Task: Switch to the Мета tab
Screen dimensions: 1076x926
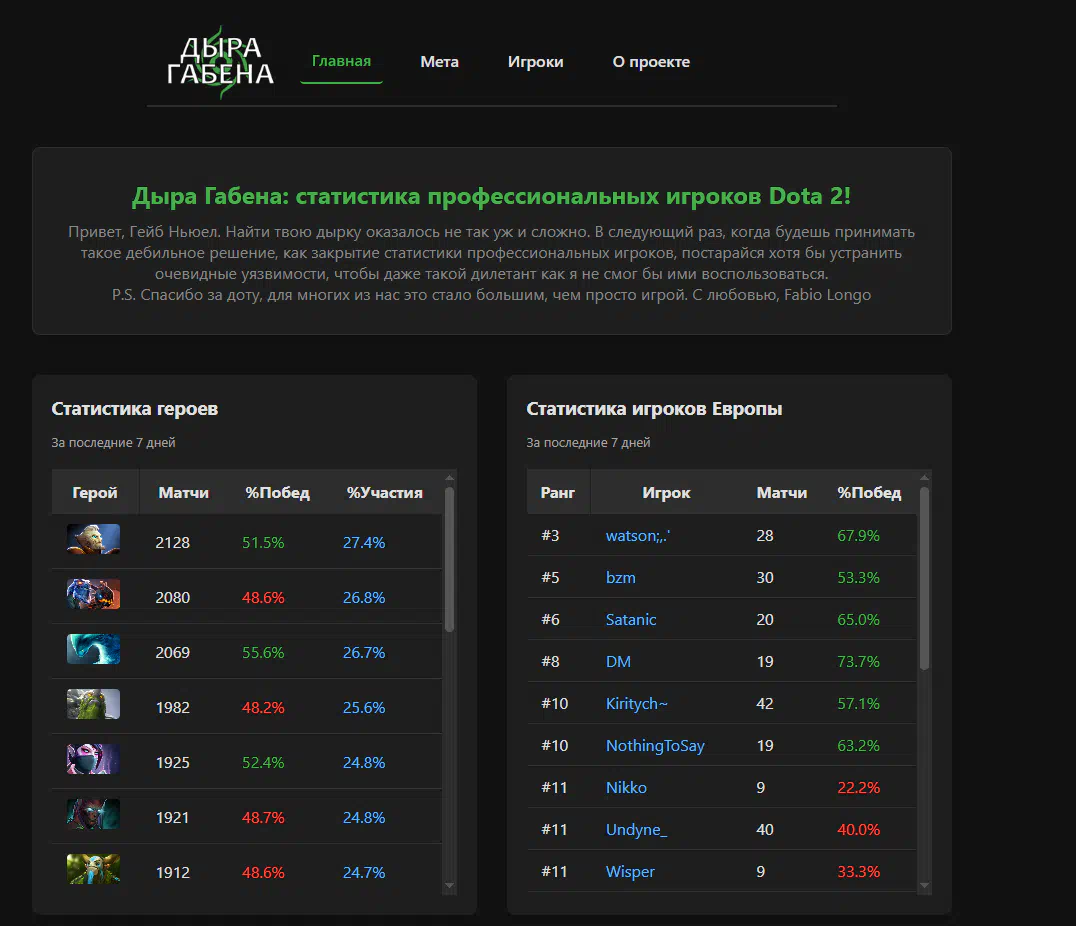Action: click(439, 62)
